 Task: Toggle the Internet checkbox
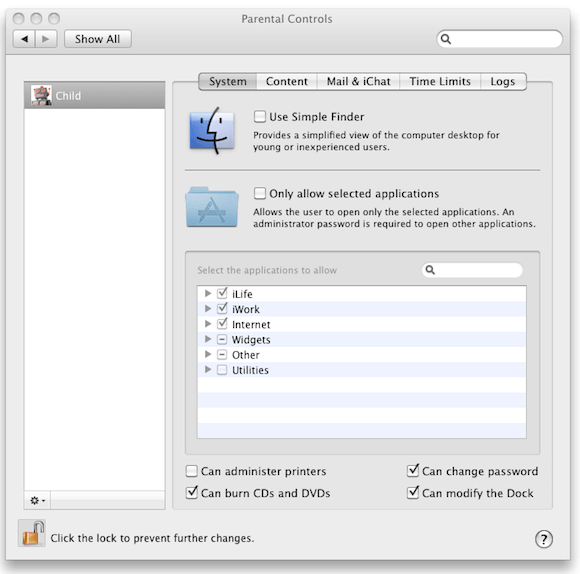click(x=222, y=324)
